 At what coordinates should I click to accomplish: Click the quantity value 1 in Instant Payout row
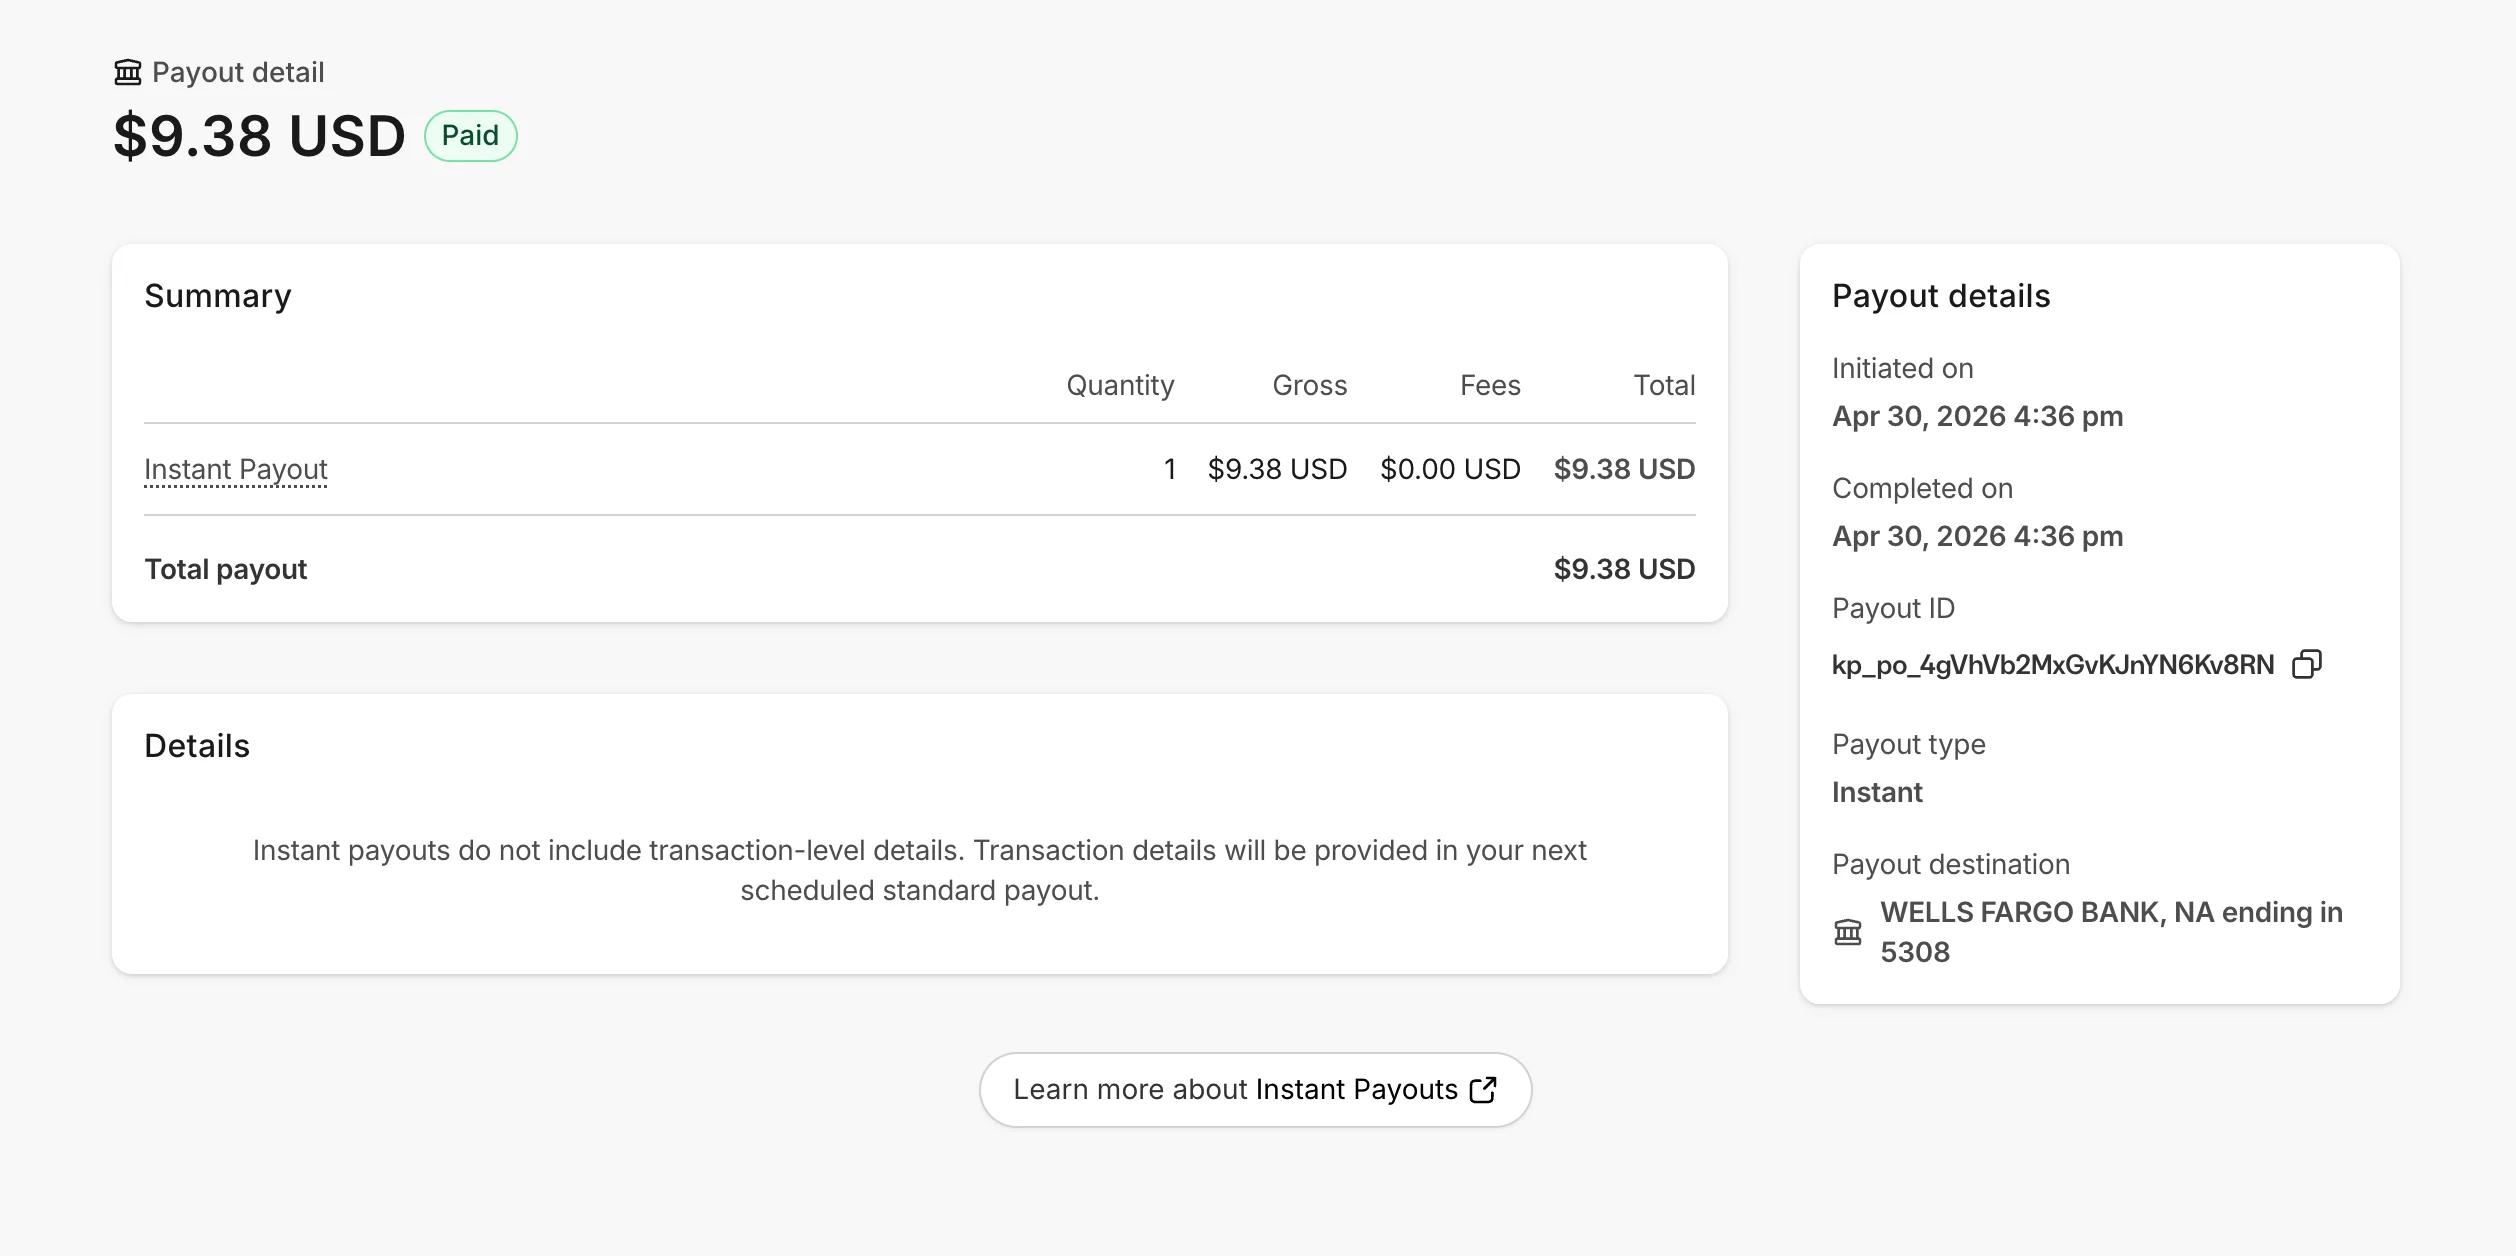(x=1169, y=469)
